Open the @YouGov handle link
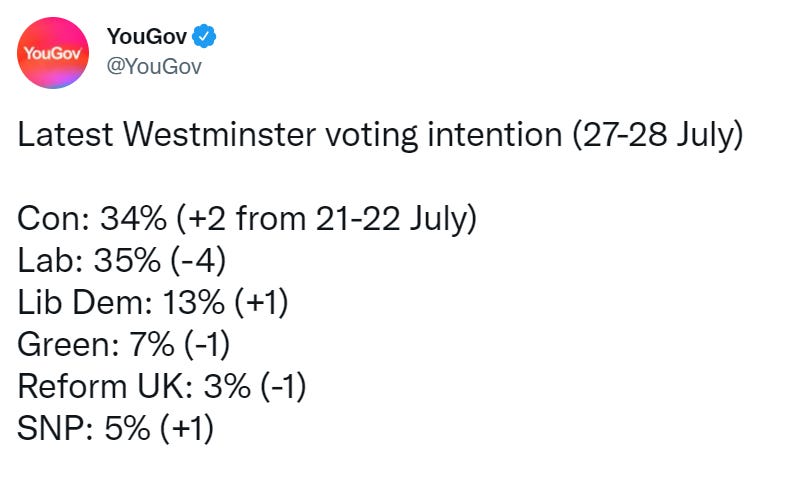 [x=154, y=67]
